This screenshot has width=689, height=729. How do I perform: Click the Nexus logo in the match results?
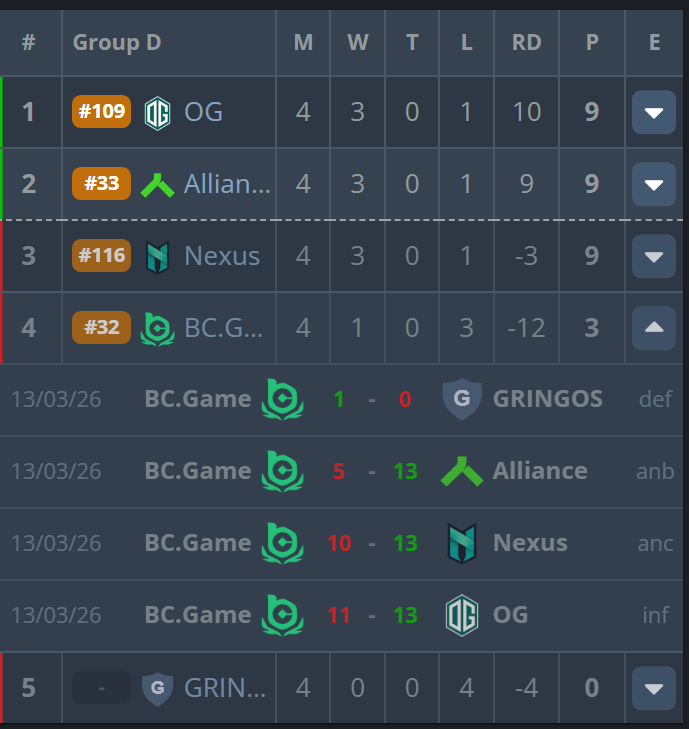tap(461, 543)
